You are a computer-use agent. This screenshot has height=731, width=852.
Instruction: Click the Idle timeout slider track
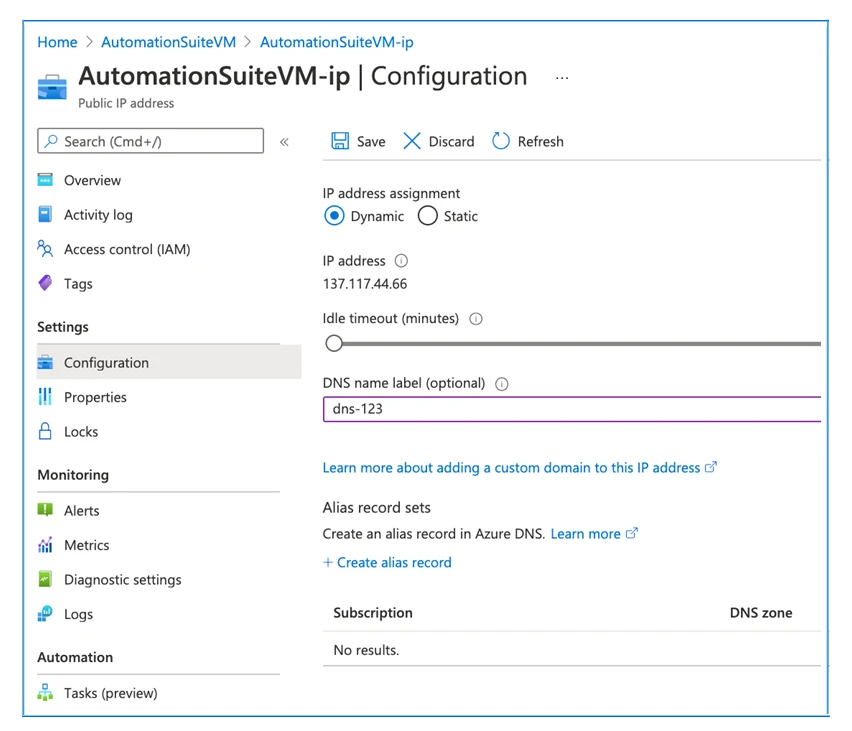(579, 343)
